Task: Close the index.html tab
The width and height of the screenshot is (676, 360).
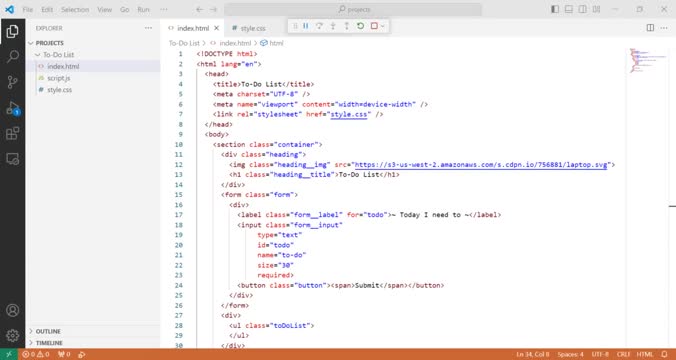Action: click(x=216, y=28)
